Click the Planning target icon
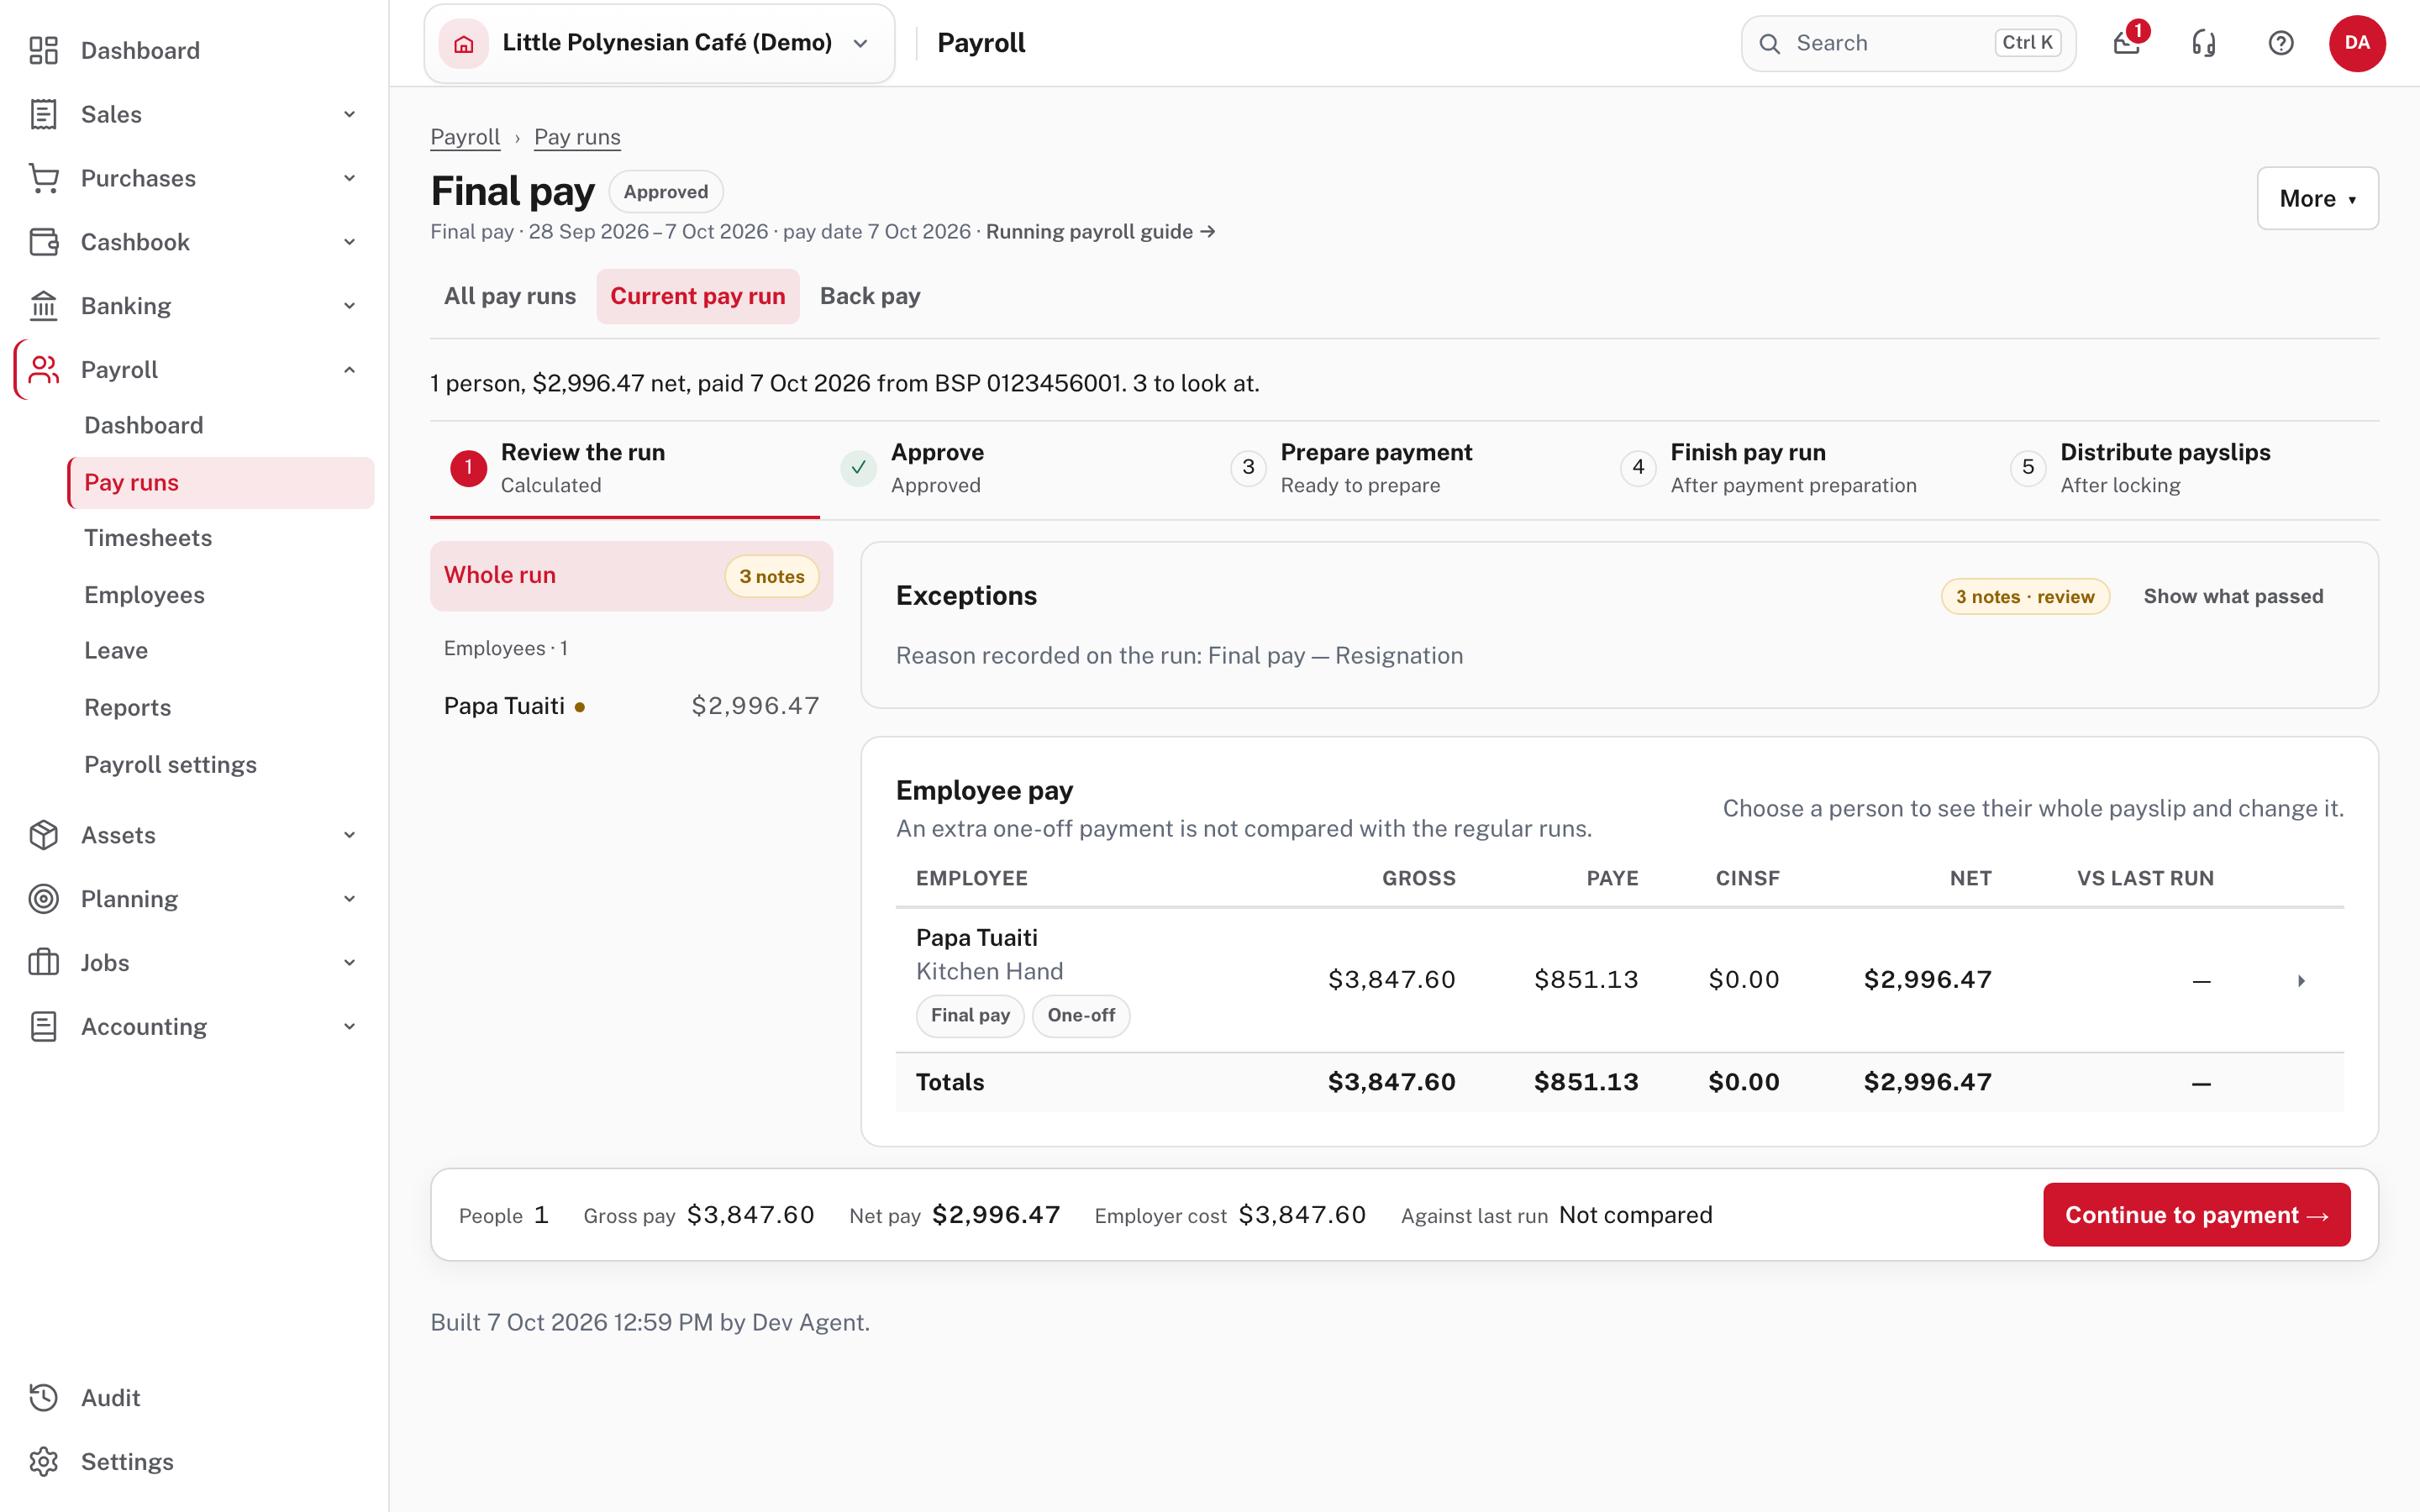The width and height of the screenshot is (2420, 1512). click(x=43, y=899)
